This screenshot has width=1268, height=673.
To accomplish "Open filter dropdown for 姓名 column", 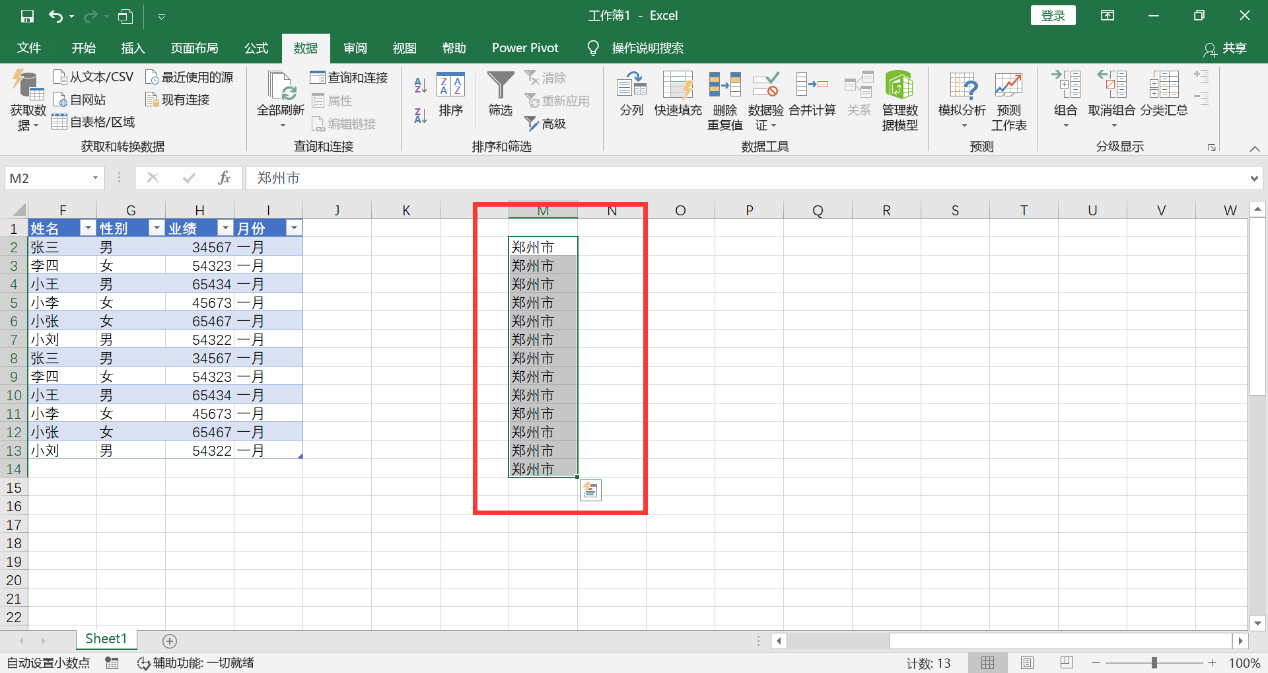I will tap(87, 228).
